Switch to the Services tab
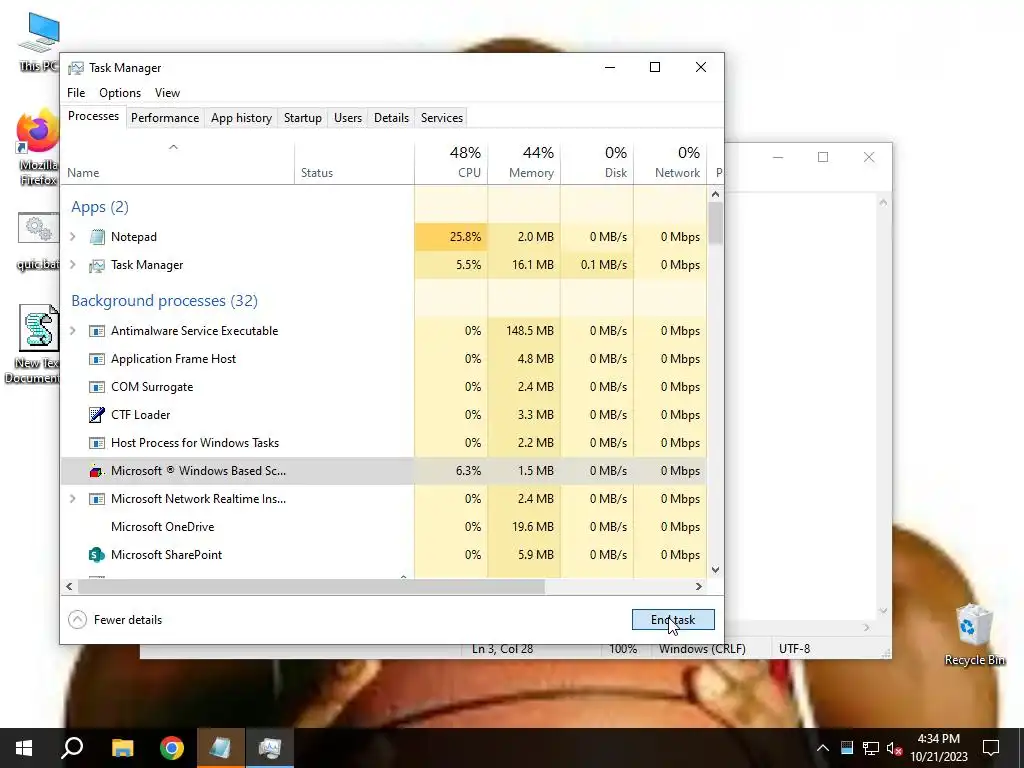 441,118
